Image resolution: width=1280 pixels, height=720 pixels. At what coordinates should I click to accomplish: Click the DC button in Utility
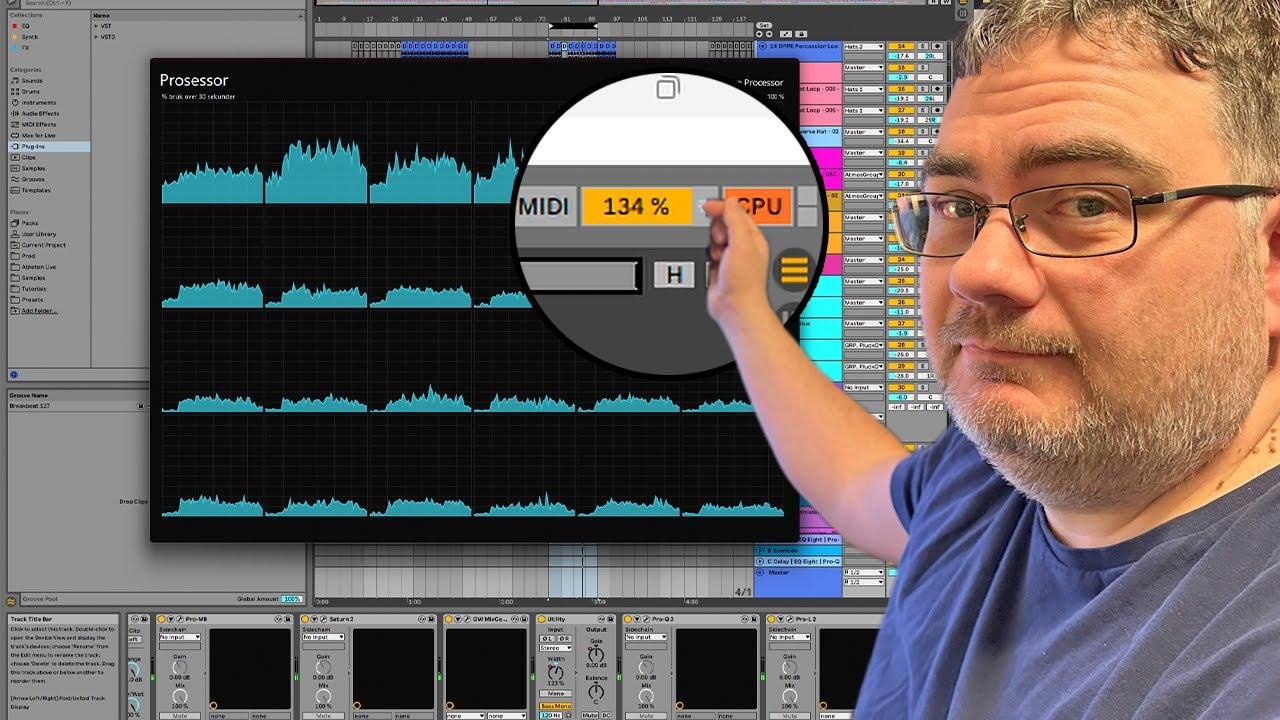(x=606, y=716)
